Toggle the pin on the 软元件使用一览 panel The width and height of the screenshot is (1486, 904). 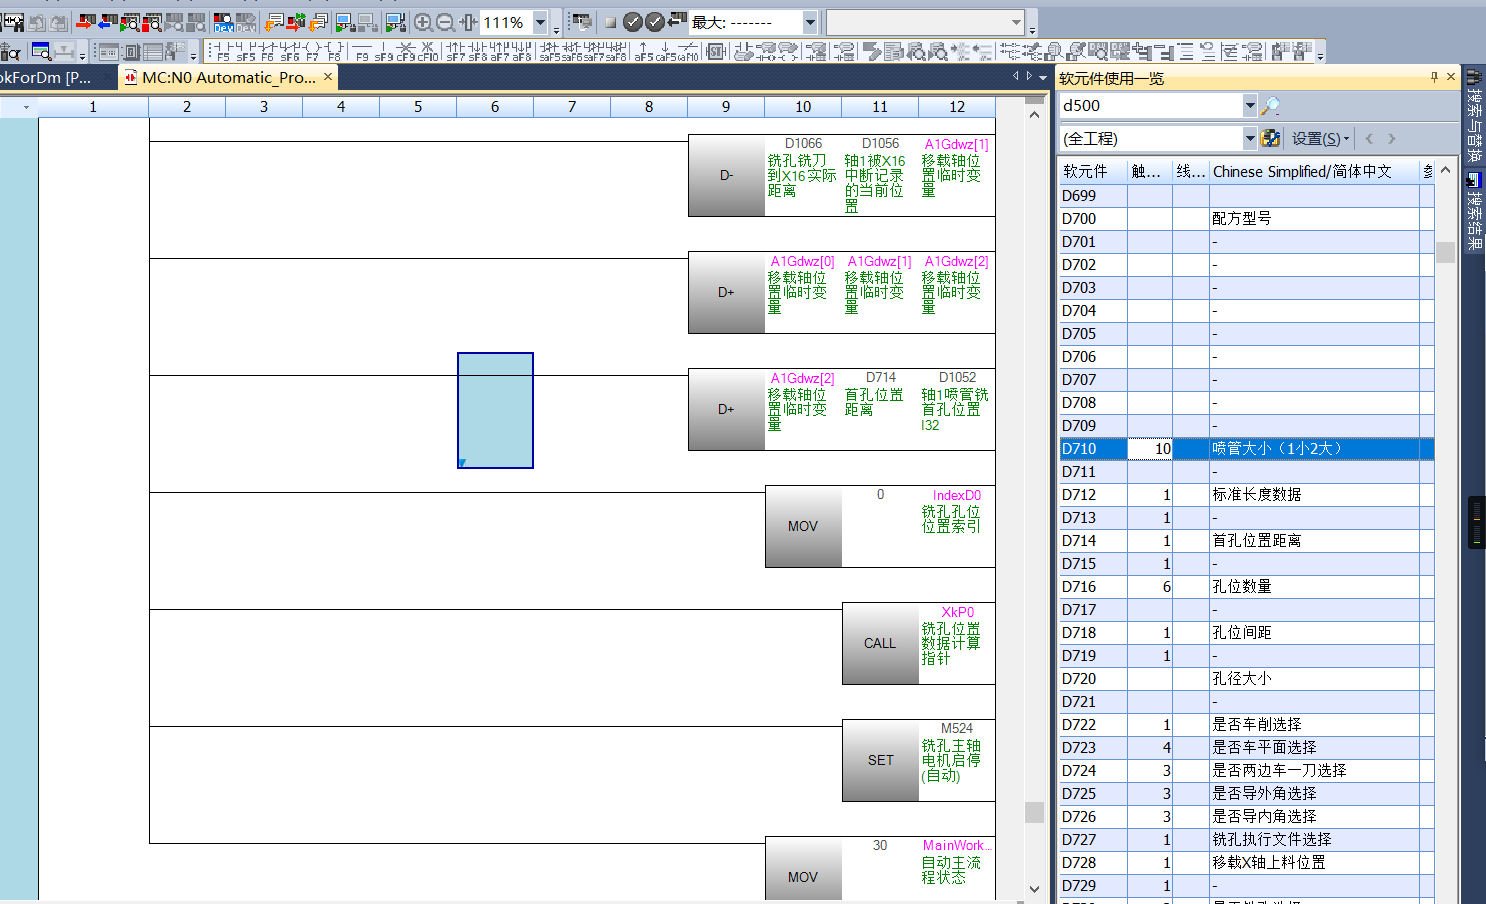click(x=1434, y=77)
